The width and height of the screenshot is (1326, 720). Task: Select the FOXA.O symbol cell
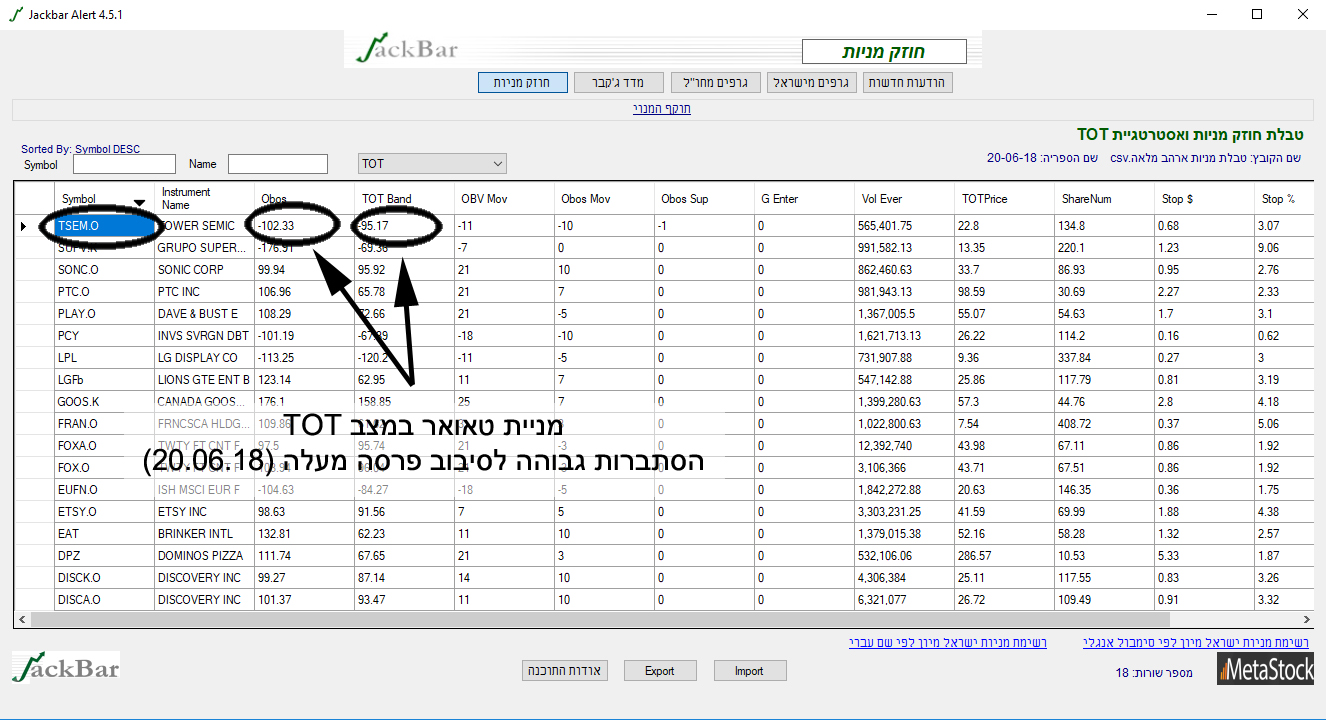[104, 446]
